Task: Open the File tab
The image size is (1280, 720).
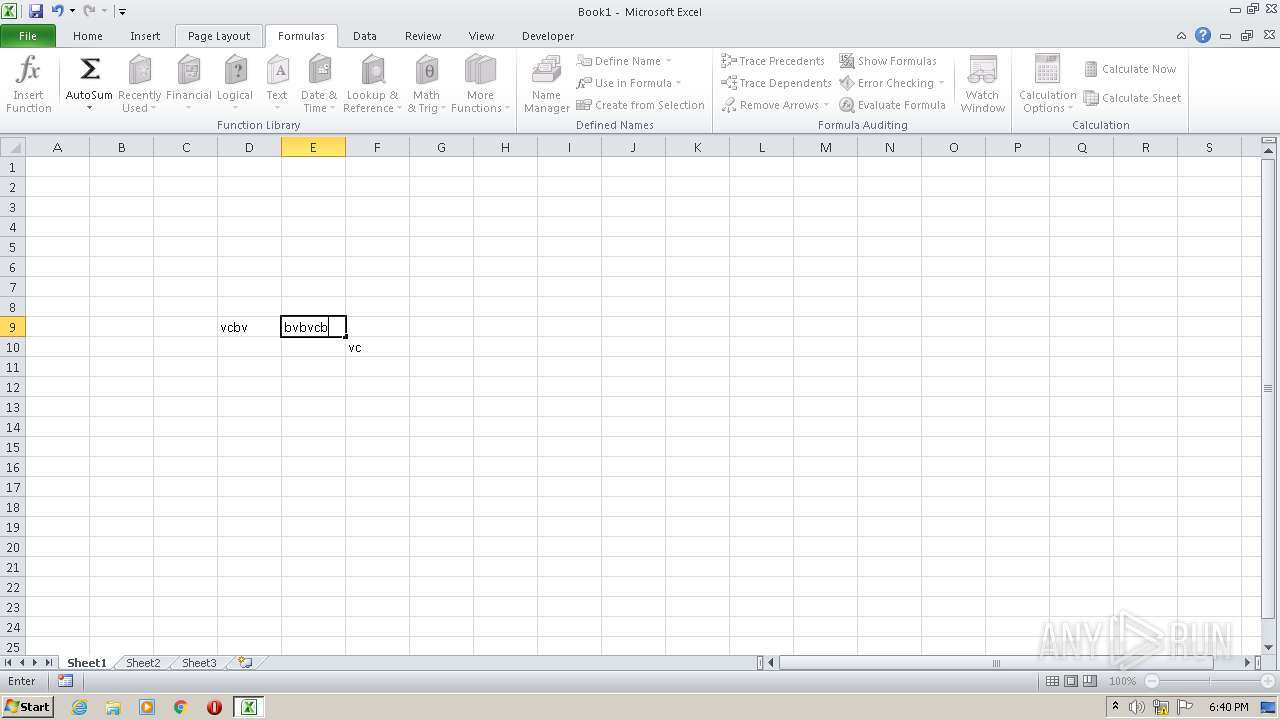Action: pos(28,36)
